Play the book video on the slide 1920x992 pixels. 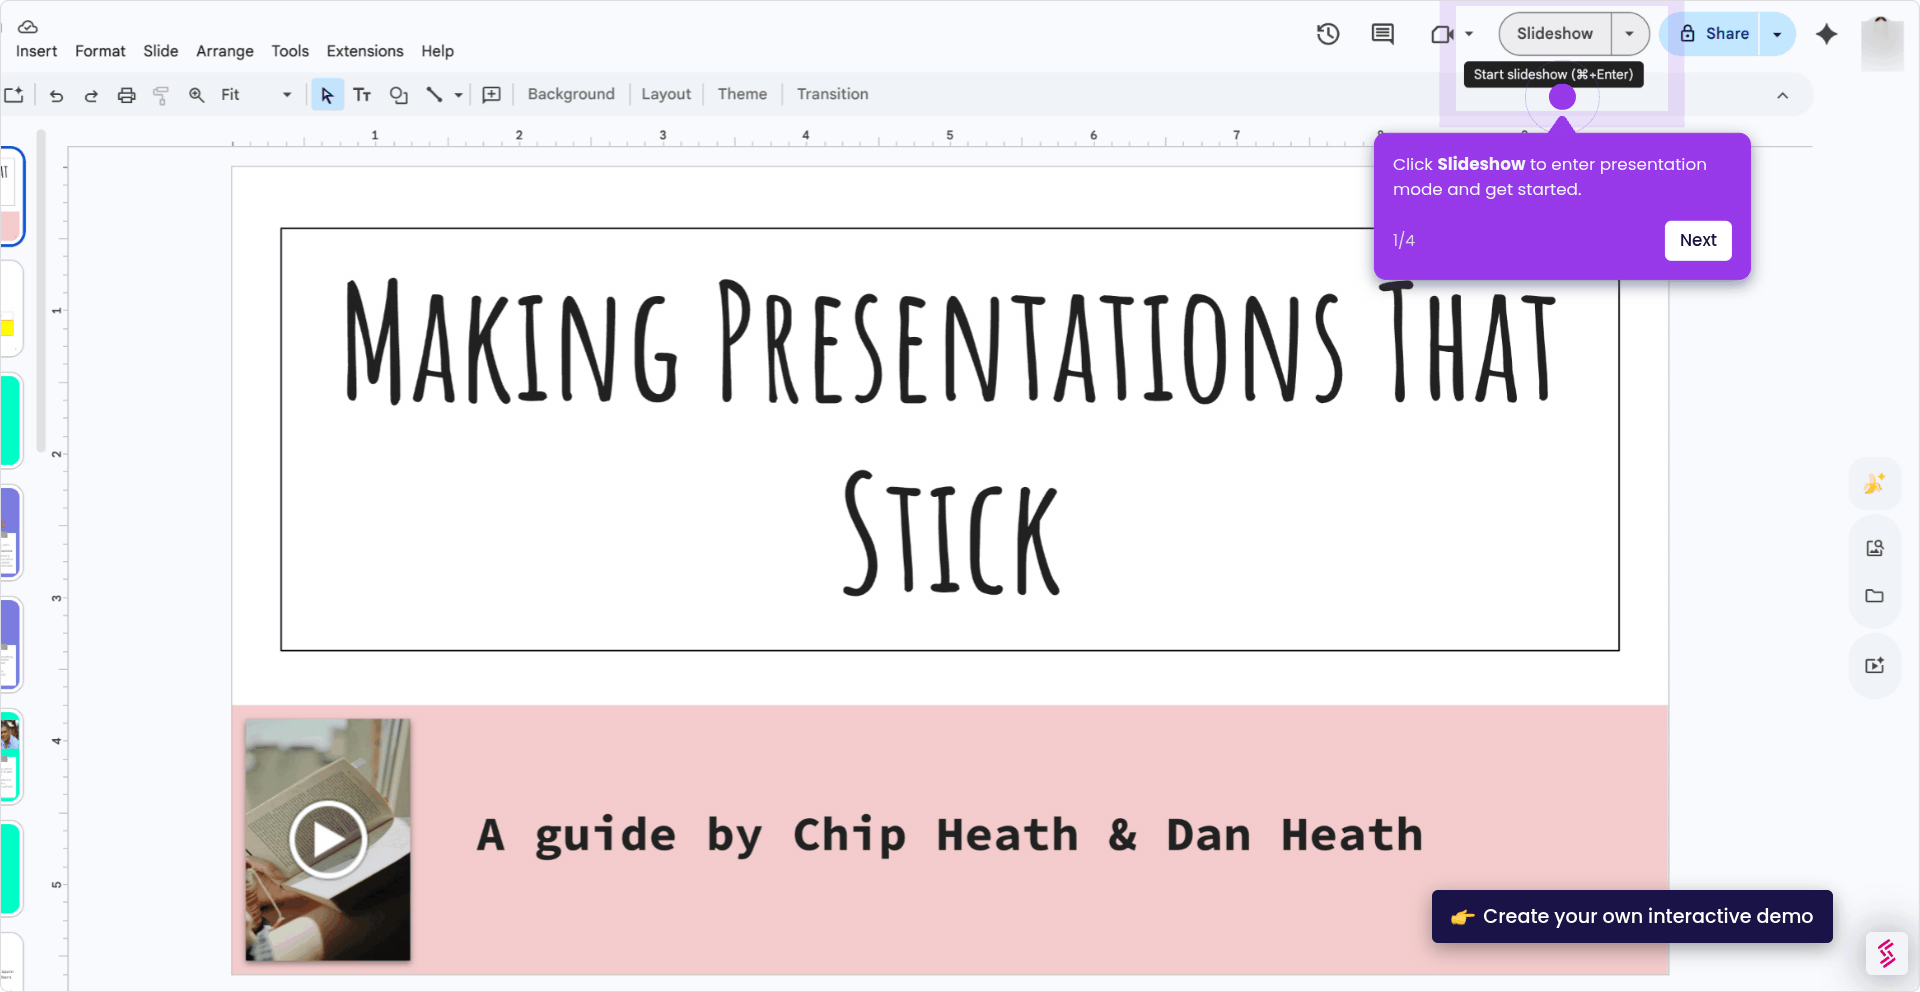pos(328,840)
